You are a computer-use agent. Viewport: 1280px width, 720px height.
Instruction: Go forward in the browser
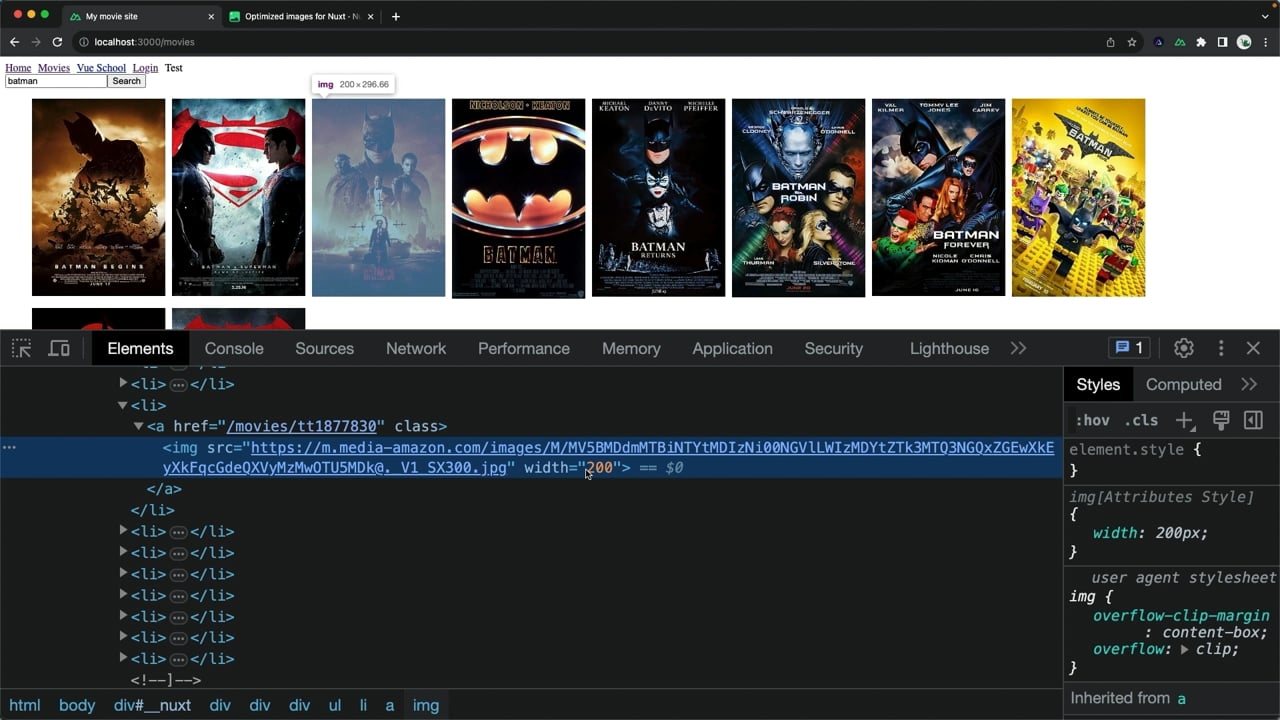coord(36,42)
